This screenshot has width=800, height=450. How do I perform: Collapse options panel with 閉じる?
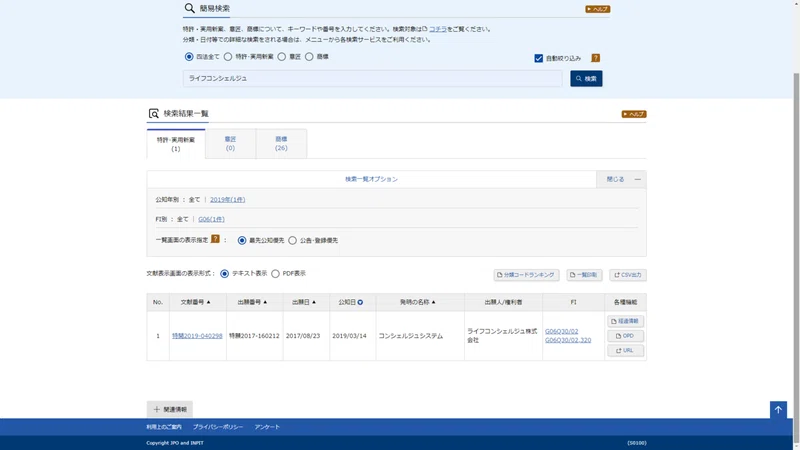coord(621,180)
